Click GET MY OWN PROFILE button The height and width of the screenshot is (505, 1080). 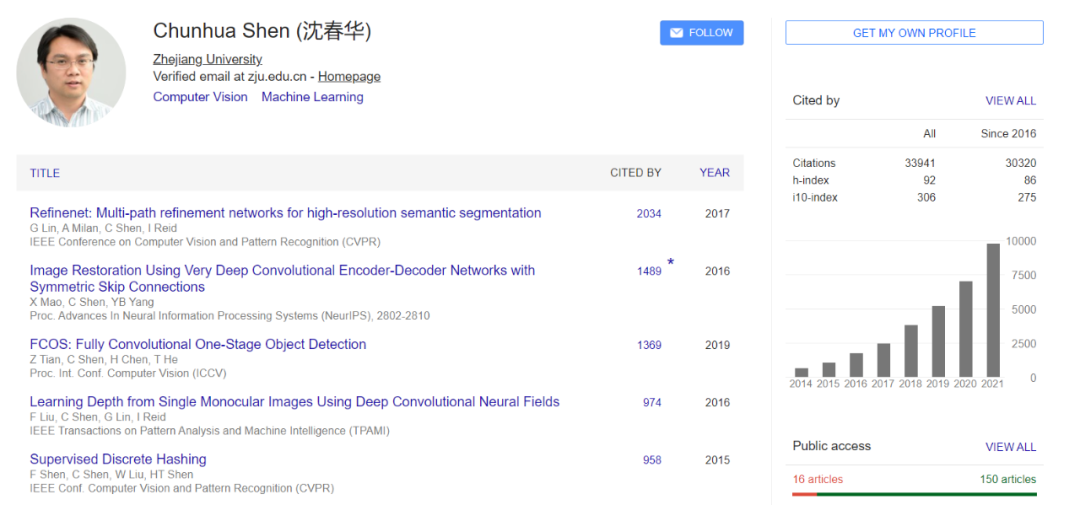tap(914, 33)
